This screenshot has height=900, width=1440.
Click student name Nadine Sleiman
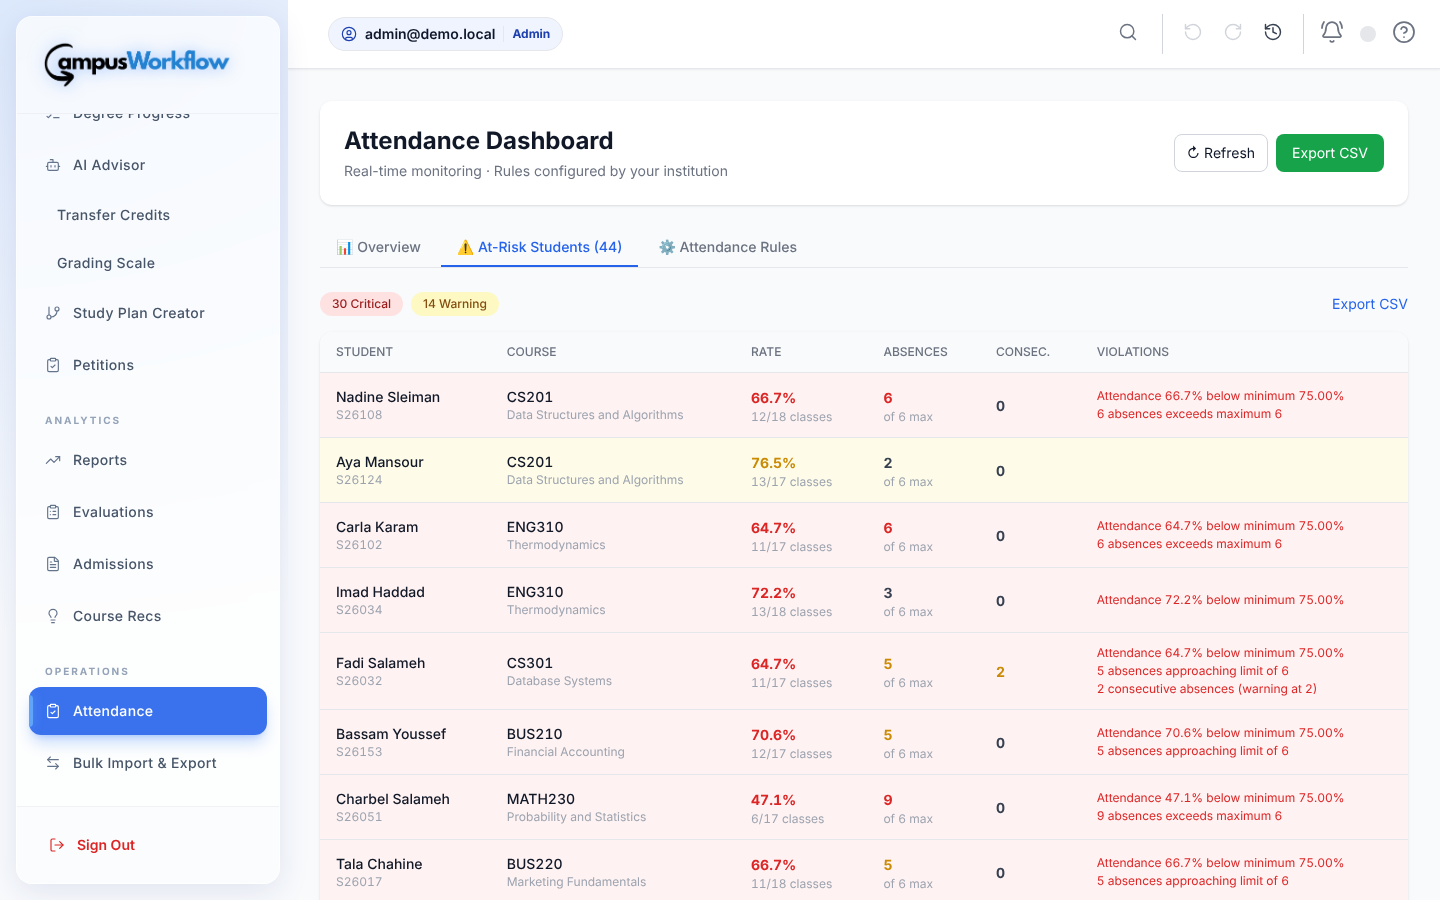[388, 397]
